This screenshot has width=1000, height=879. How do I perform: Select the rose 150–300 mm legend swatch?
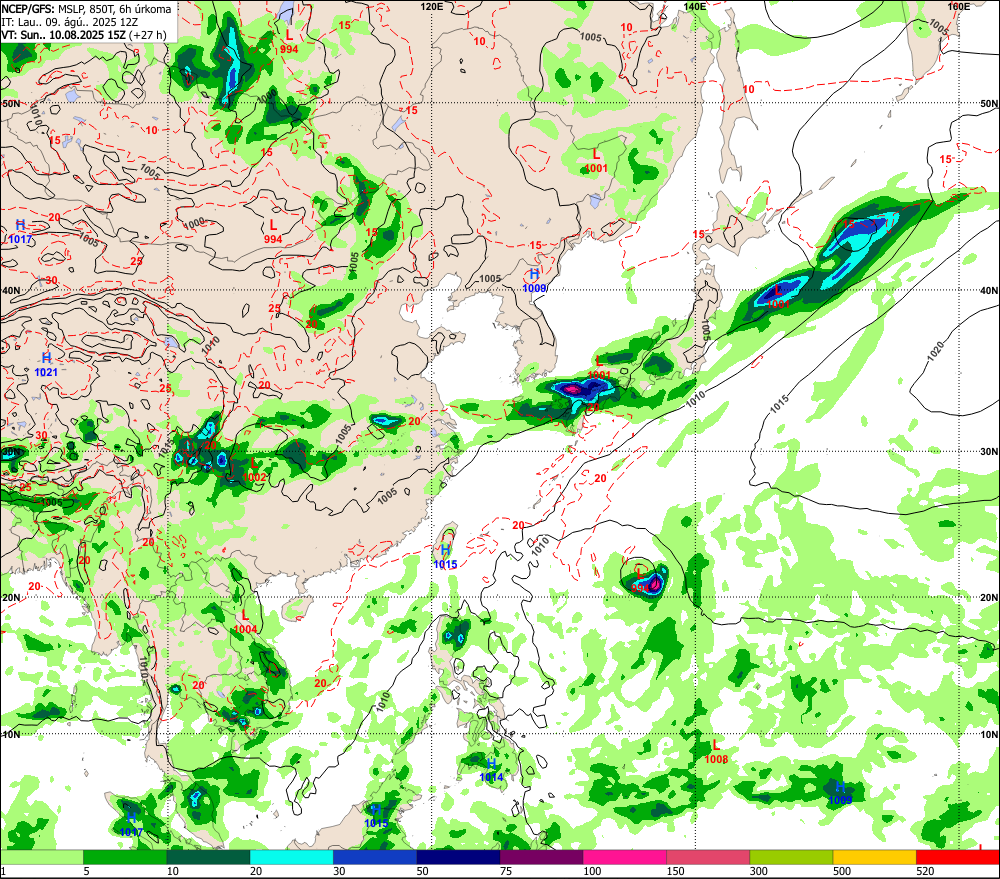coord(708,857)
